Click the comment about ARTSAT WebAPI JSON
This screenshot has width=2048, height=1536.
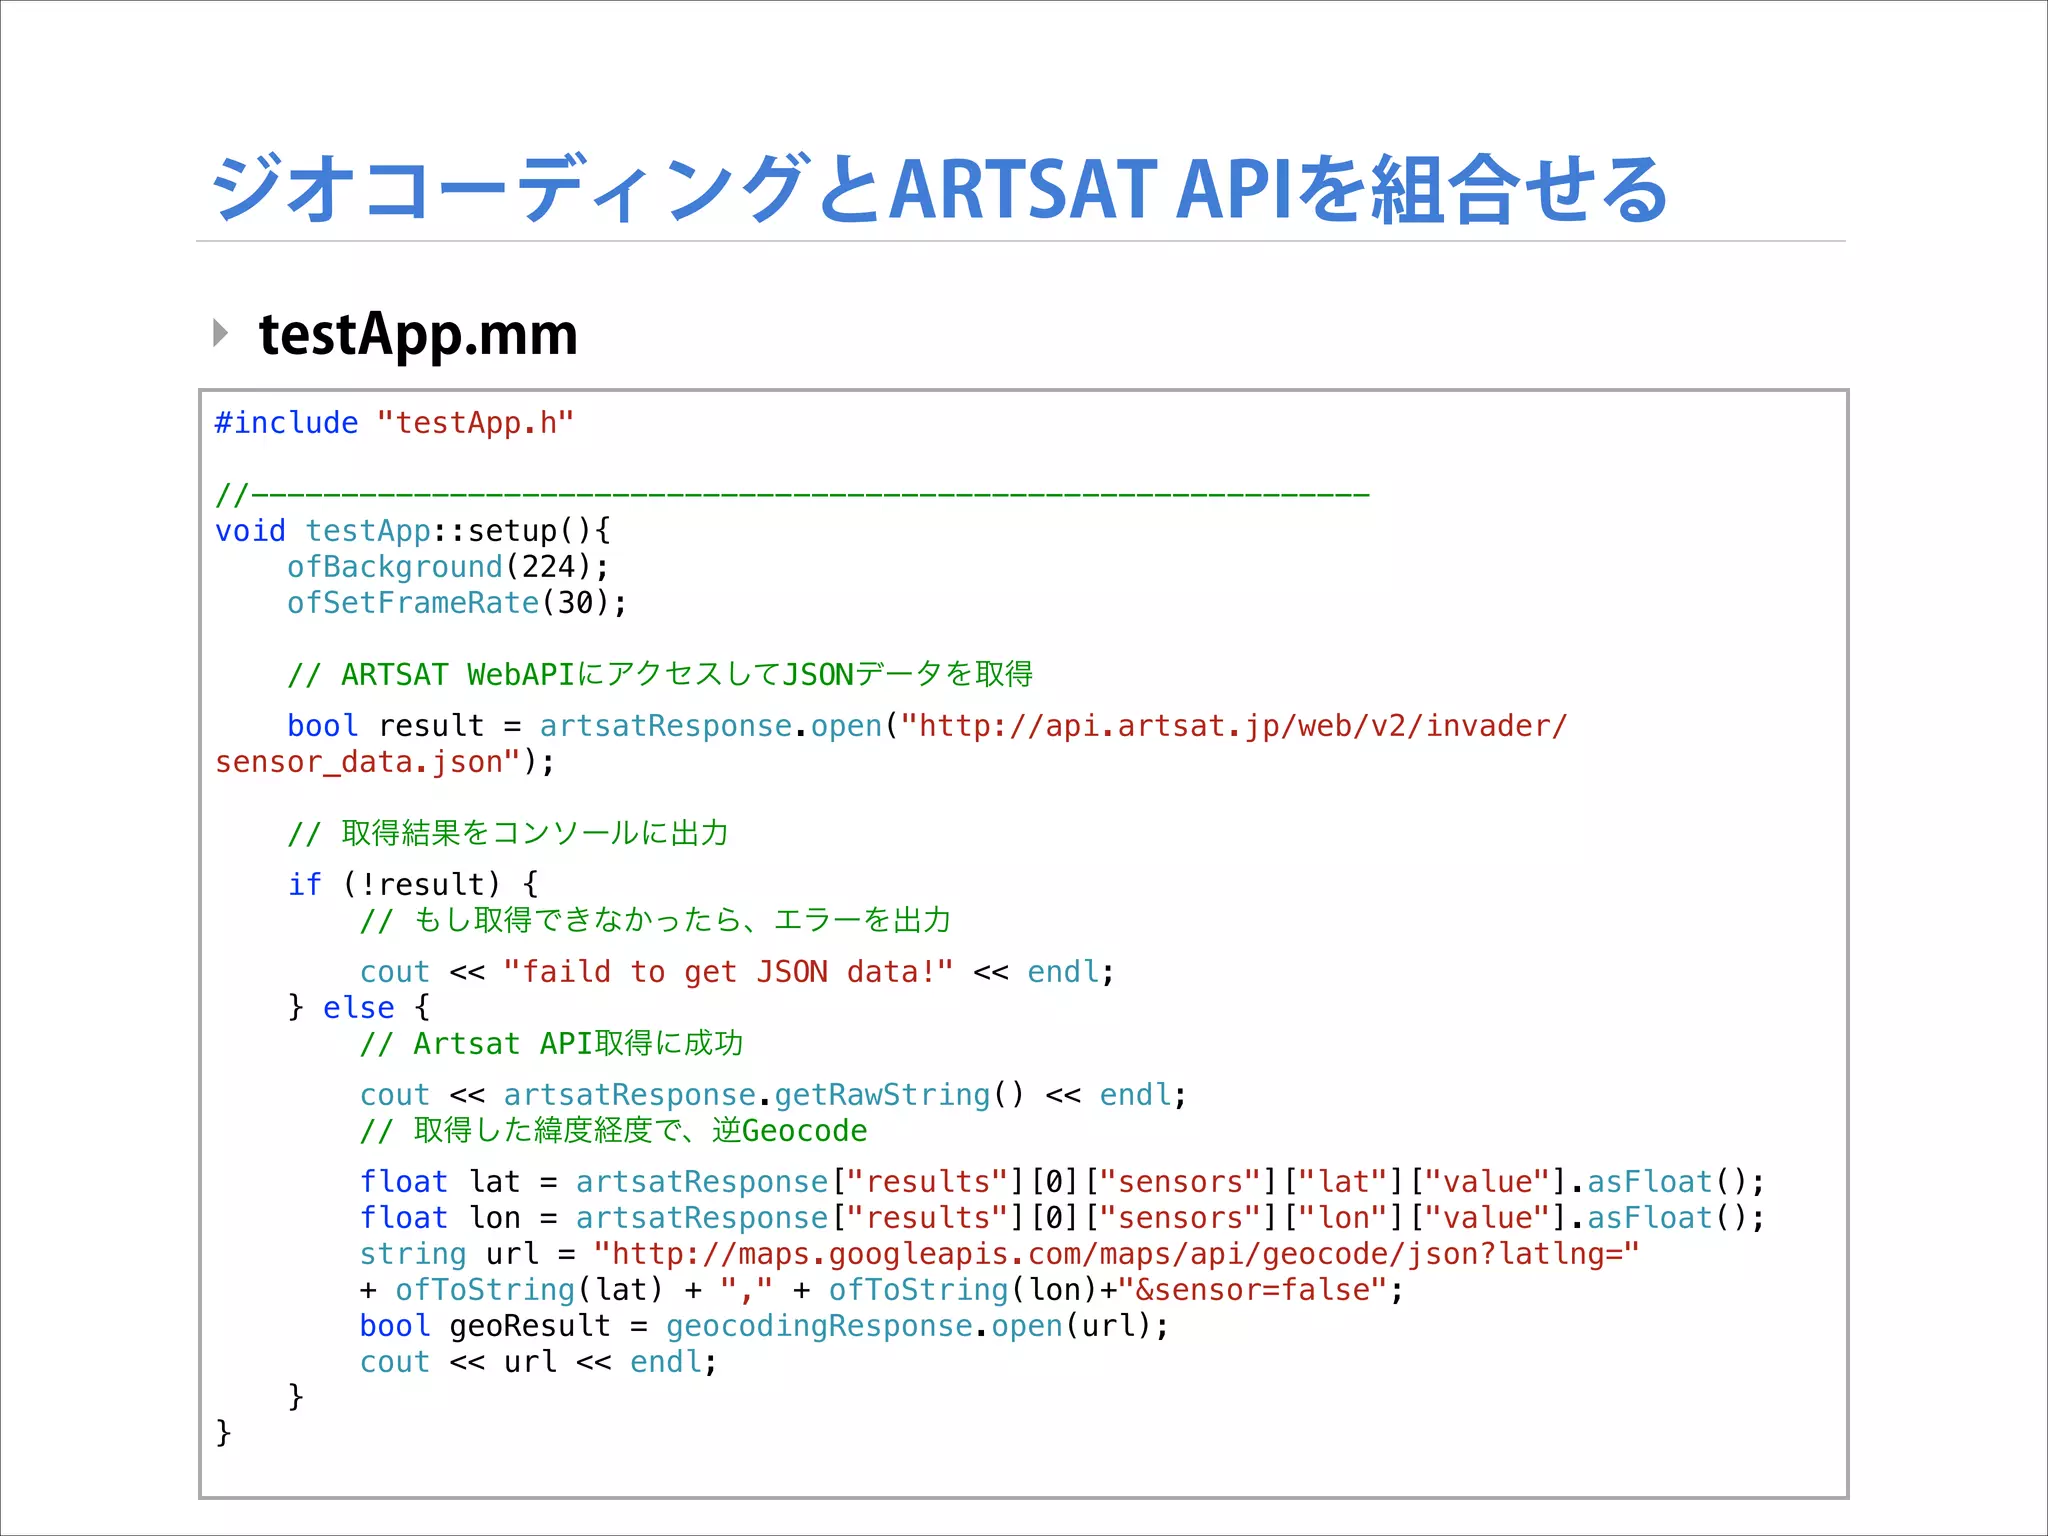[660, 674]
